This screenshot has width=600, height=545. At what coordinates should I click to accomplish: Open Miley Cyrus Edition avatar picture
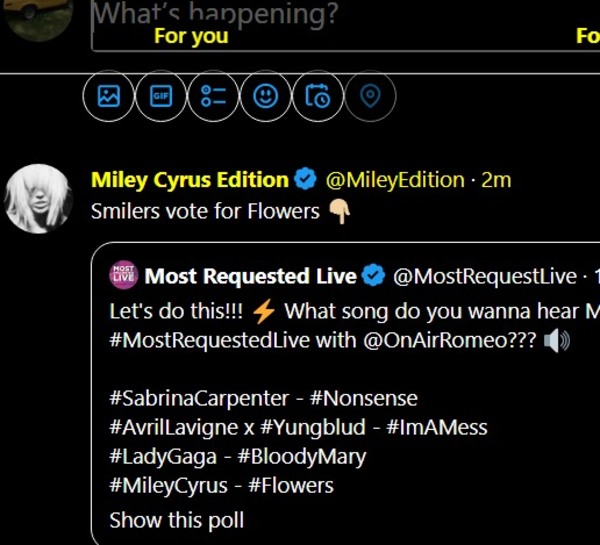point(38,196)
